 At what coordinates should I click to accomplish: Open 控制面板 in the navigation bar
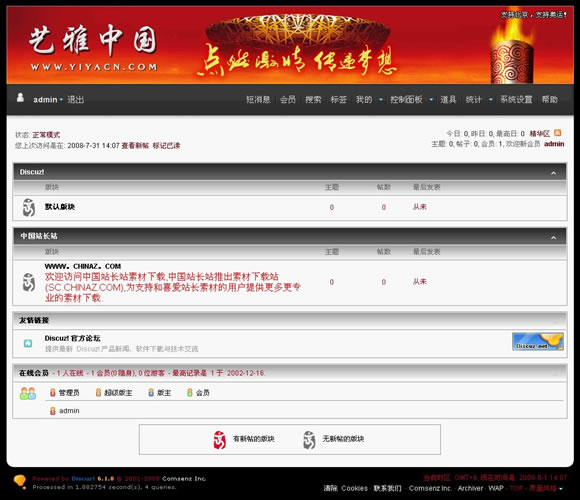pos(406,99)
